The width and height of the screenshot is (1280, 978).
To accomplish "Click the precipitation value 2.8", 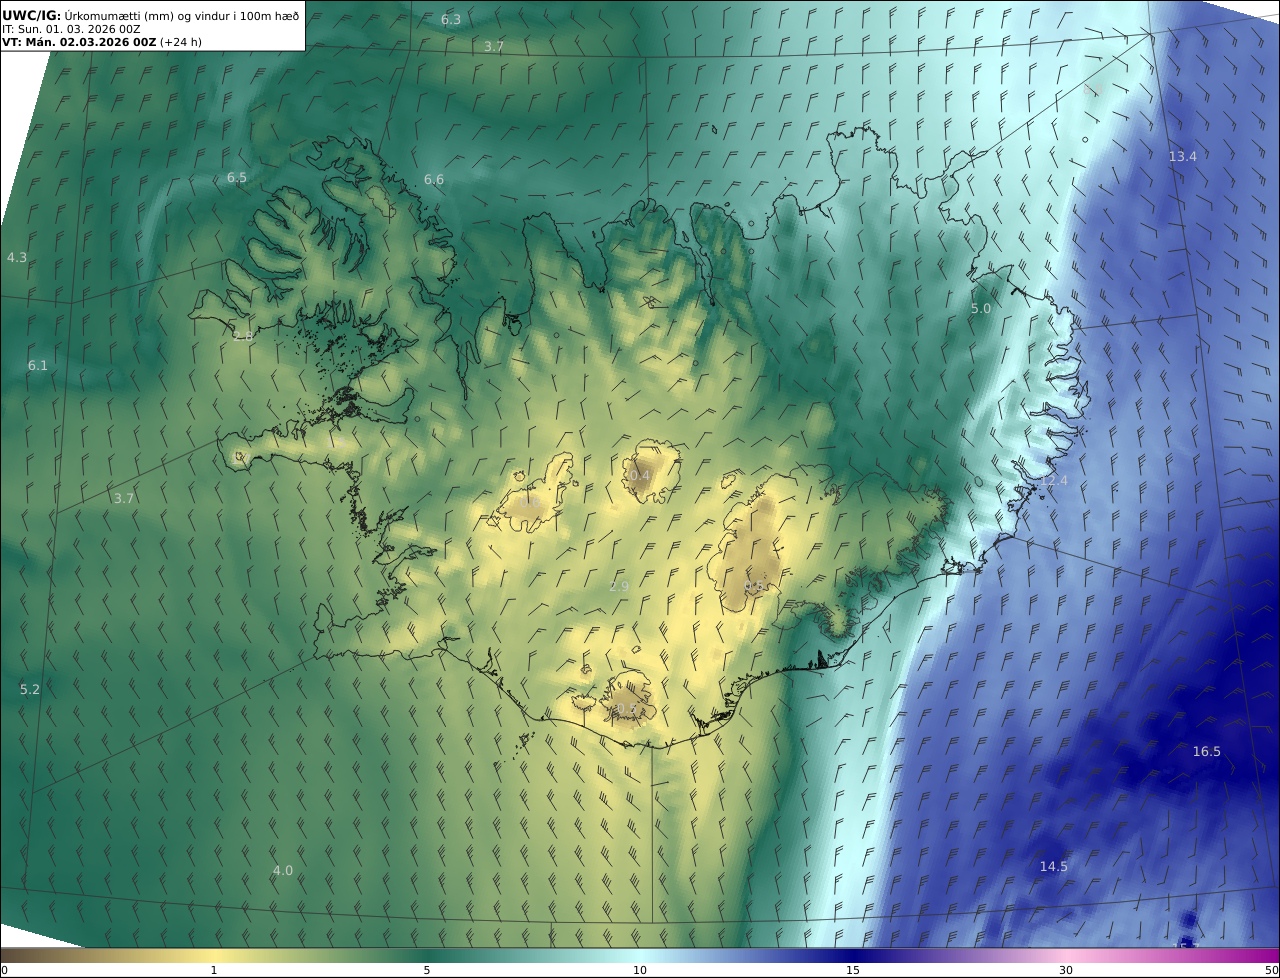I will coord(243,337).
